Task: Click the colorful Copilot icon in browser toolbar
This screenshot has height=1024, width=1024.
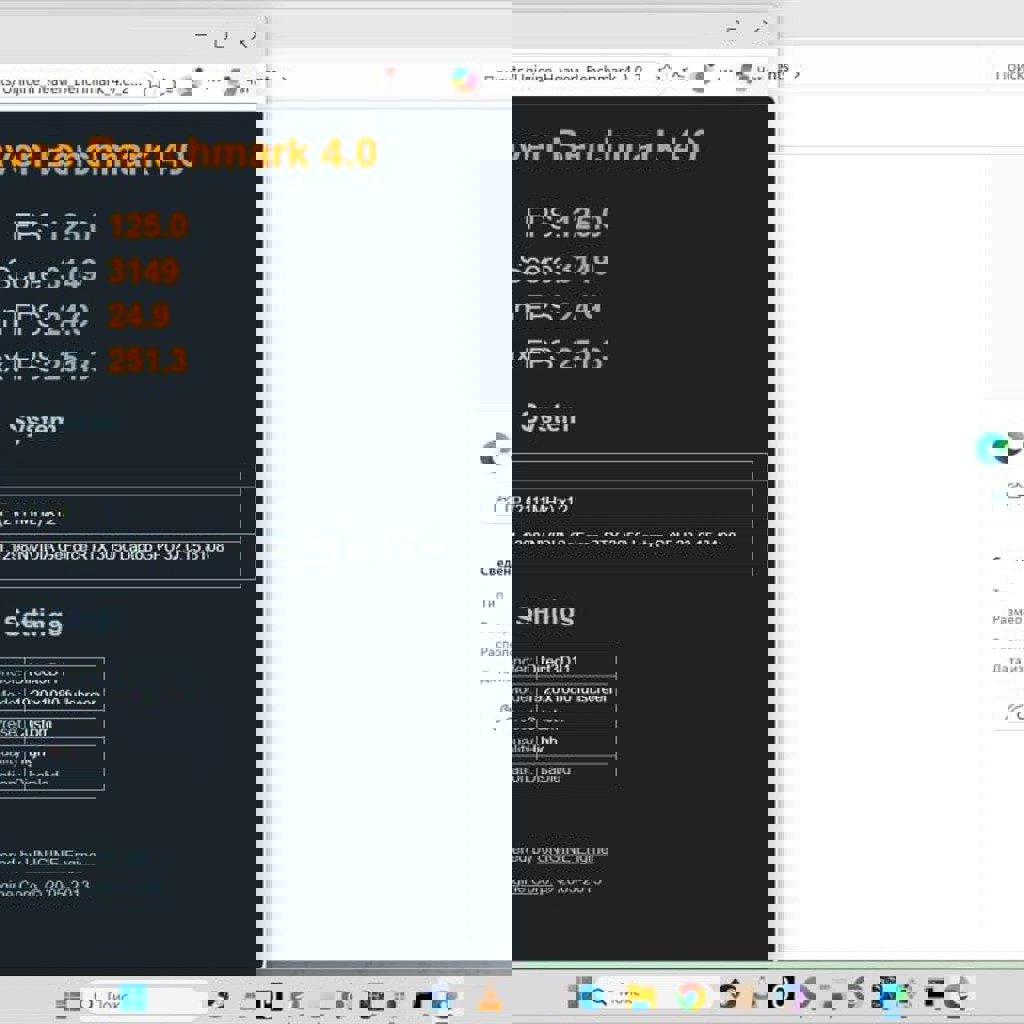Action: pyautogui.click(x=465, y=79)
